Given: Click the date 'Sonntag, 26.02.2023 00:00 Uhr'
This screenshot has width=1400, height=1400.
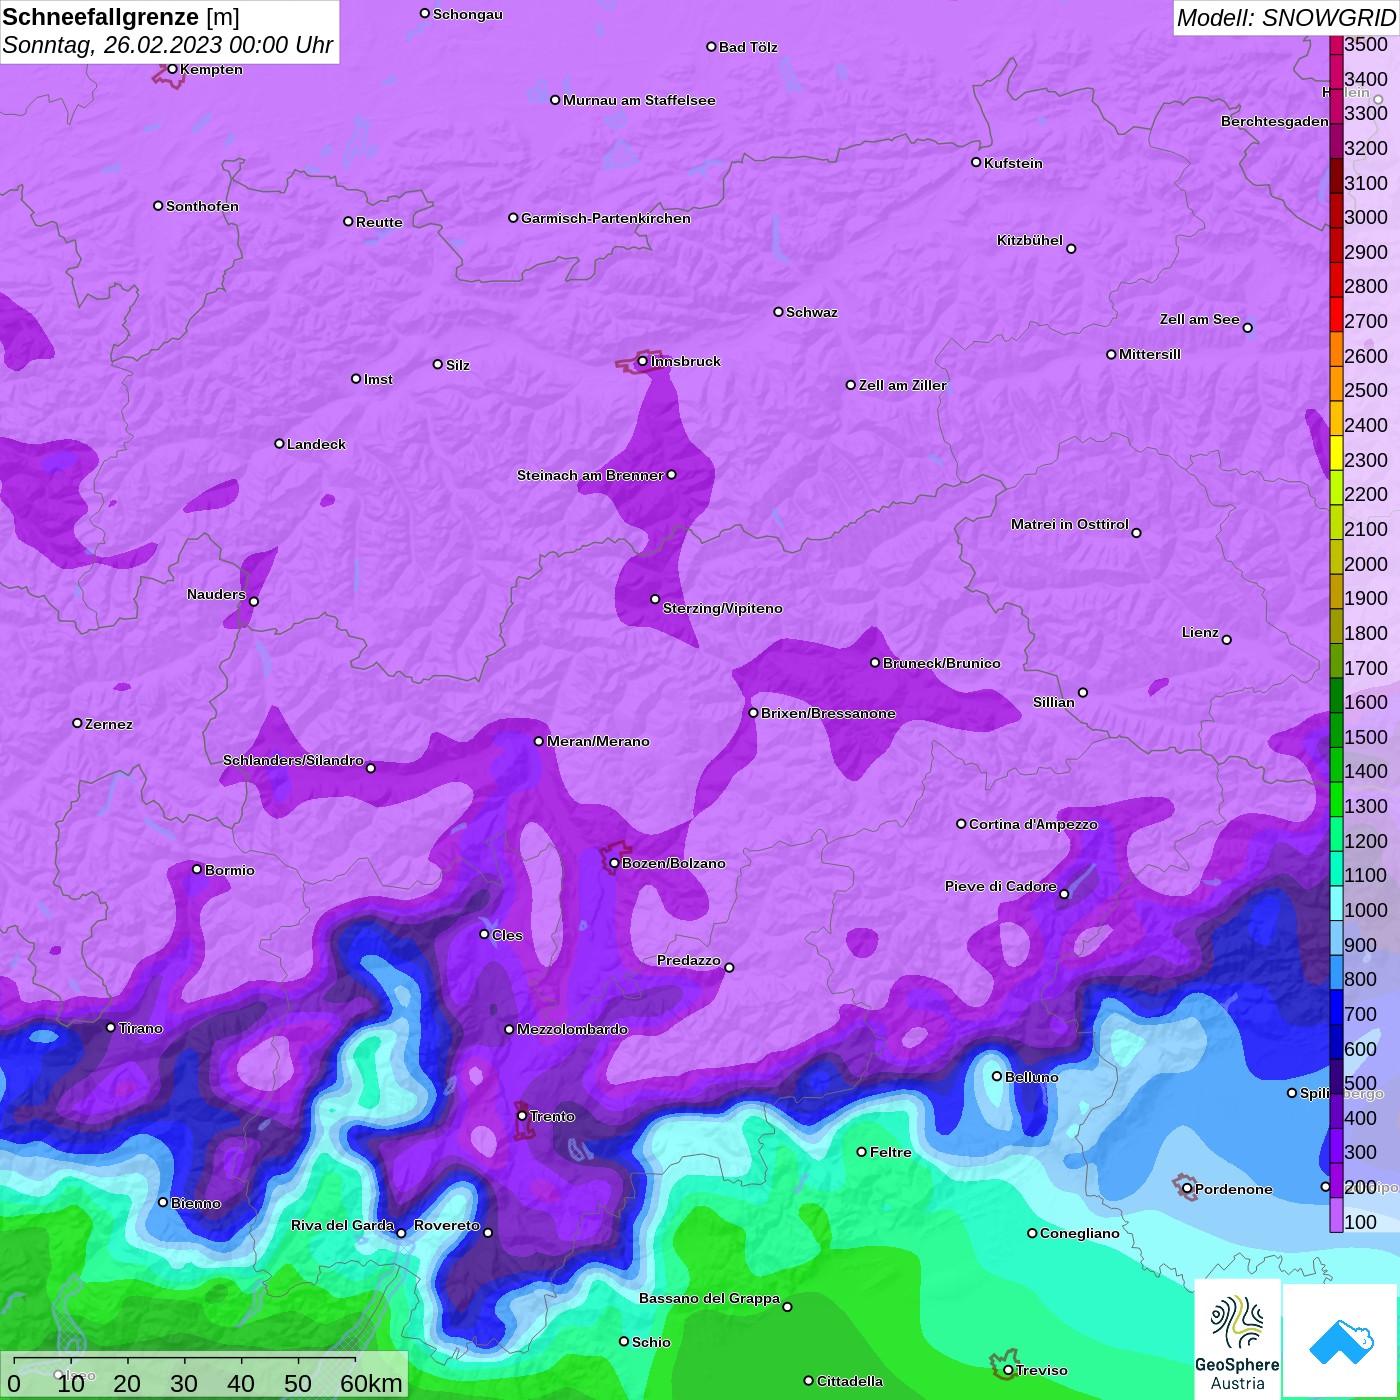Looking at the screenshot, I should [168, 45].
